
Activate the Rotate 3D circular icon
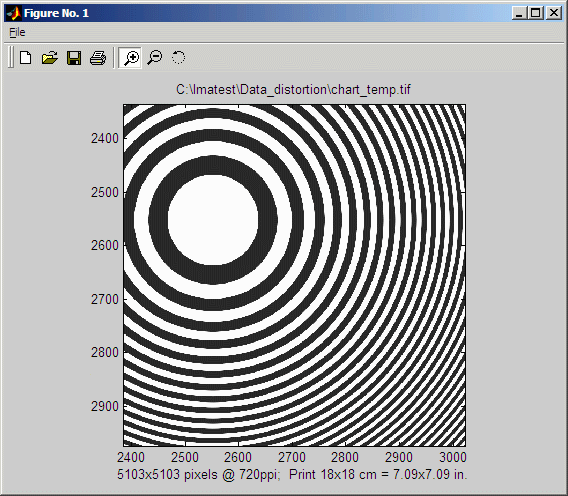pyautogui.click(x=178, y=58)
